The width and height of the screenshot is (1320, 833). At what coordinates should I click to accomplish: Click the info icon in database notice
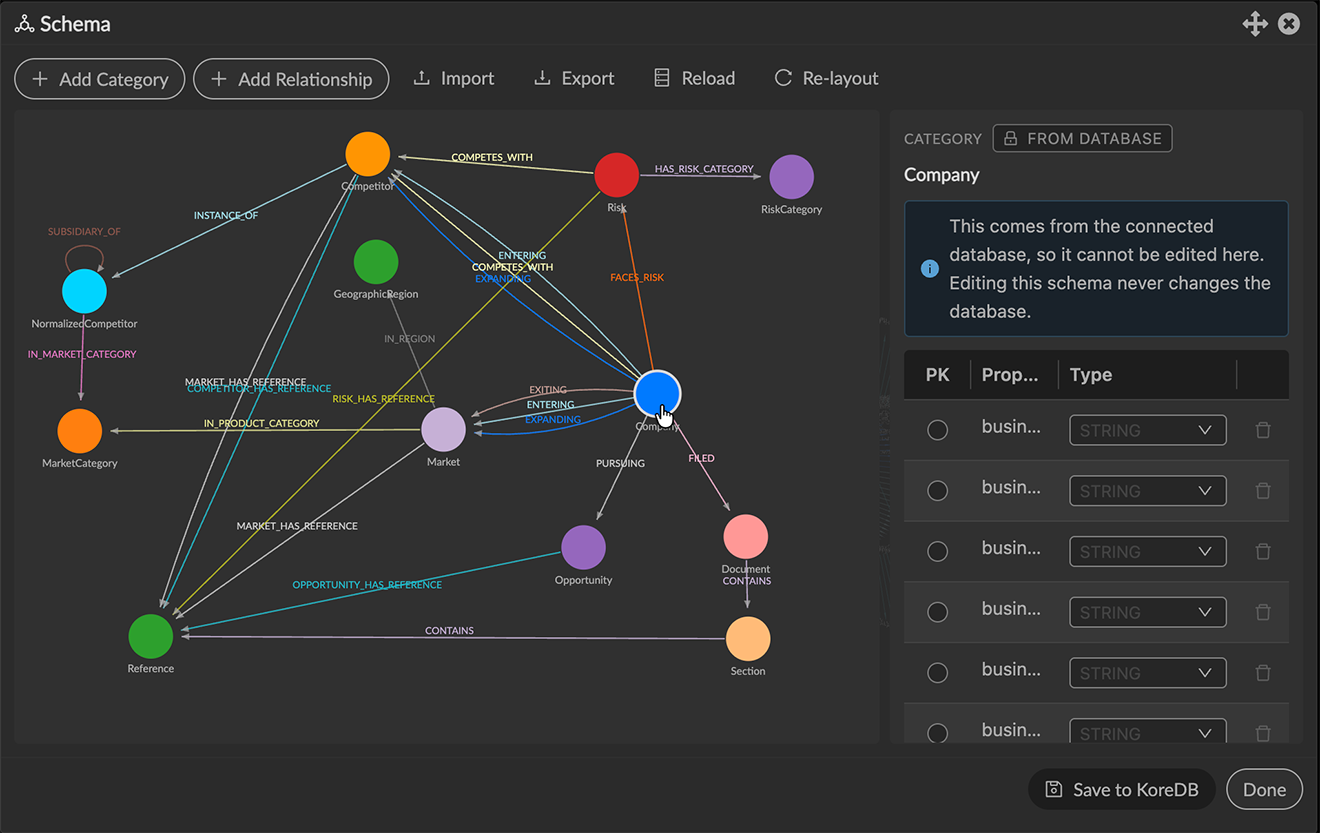point(929,269)
